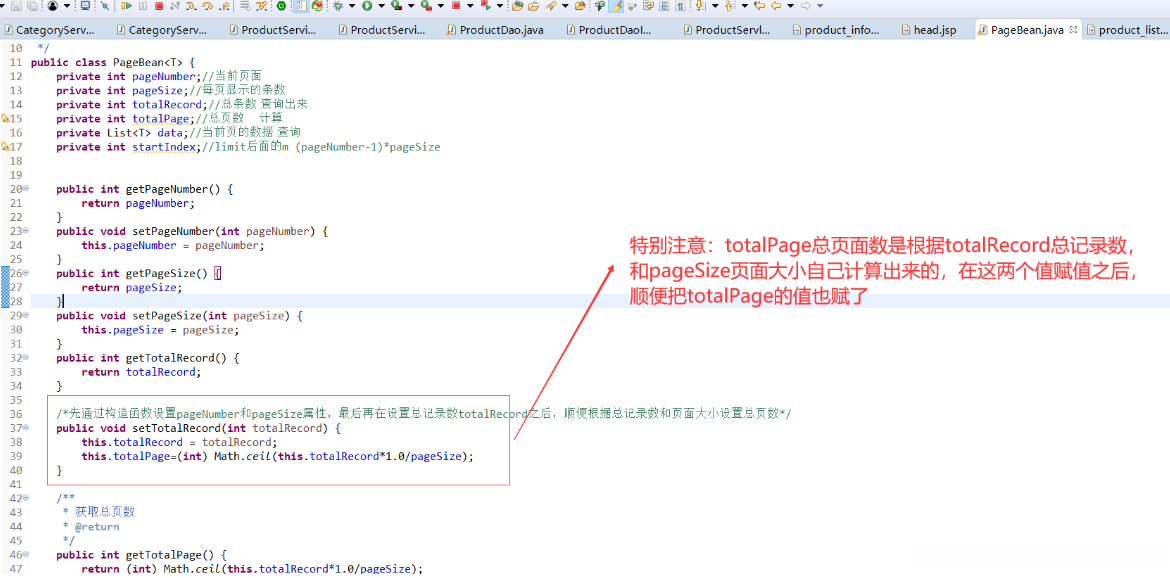Click the green Run icon
The height and width of the screenshot is (578, 1170).
(x=367, y=6)
